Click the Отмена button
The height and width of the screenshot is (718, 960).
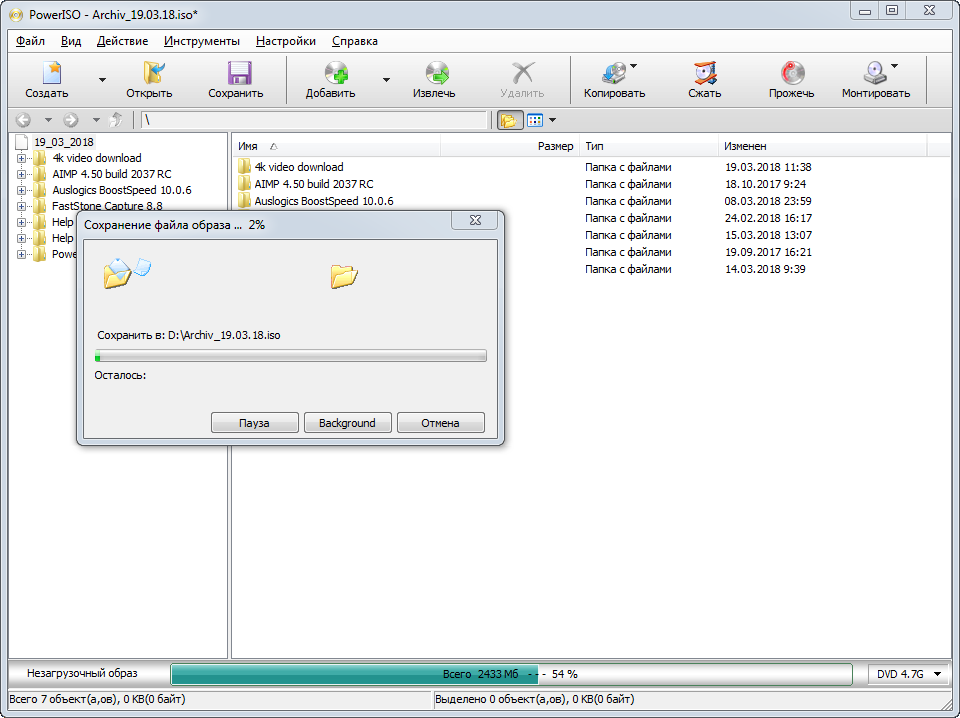point(441,422)
